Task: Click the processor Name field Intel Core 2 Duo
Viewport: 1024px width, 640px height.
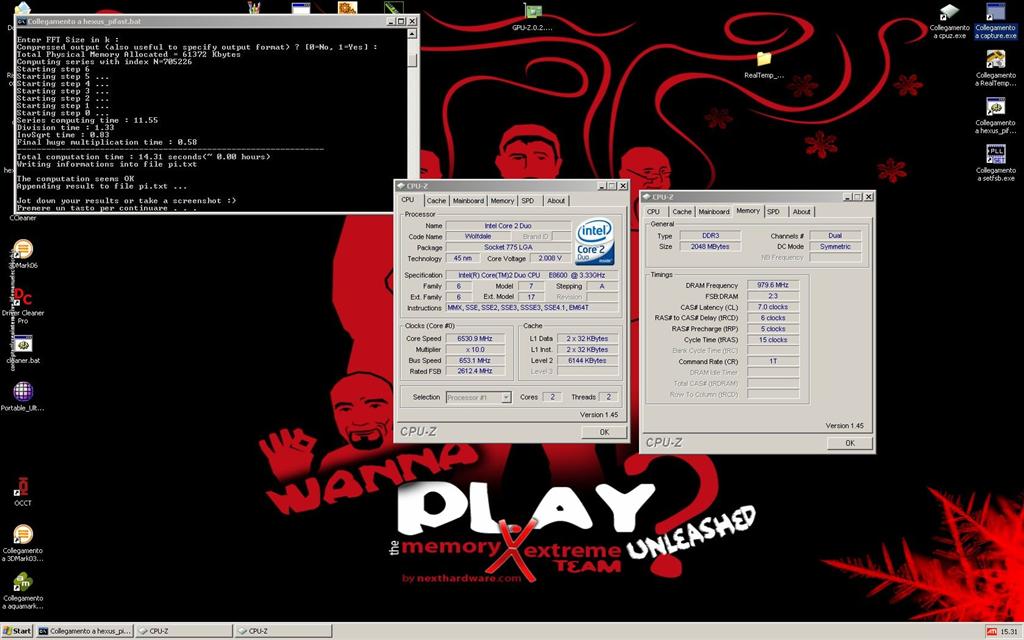Action: click(x=508, y=226)
